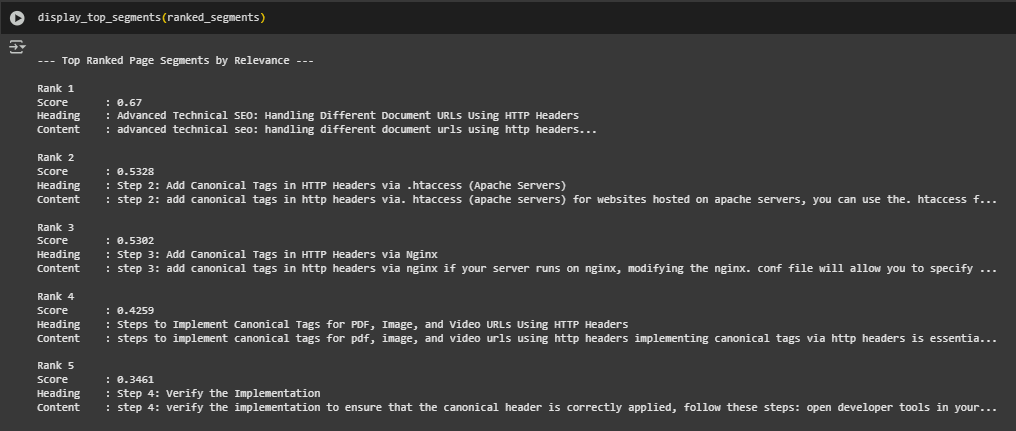Click the 0.4259 score value
The width and height of the screenshot is (1016, 431).
tap(135, 310)
